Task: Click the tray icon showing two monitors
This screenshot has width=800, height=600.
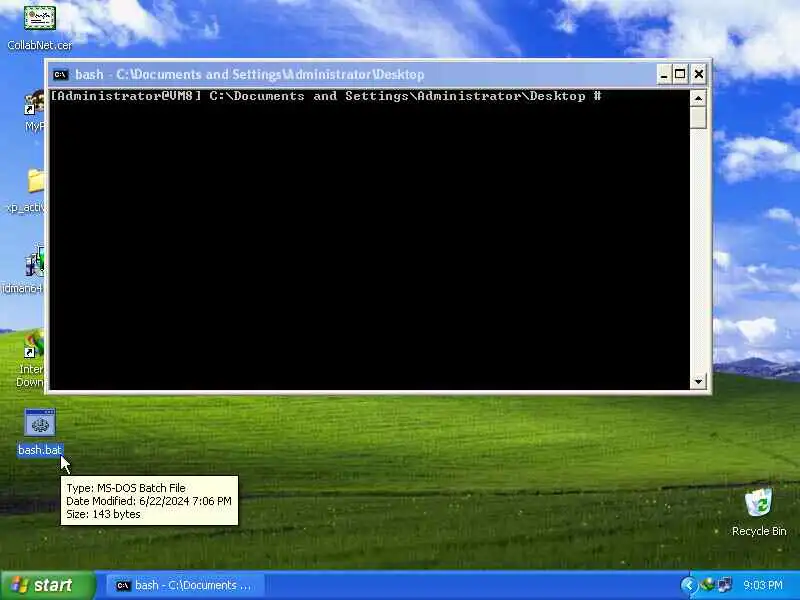Action: click(x=724, y=585)
